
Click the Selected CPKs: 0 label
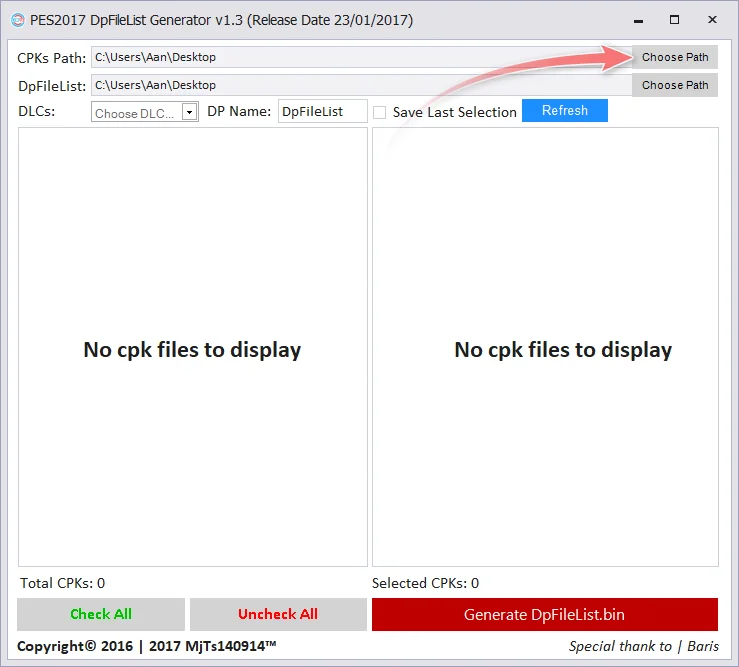point(425,583)
